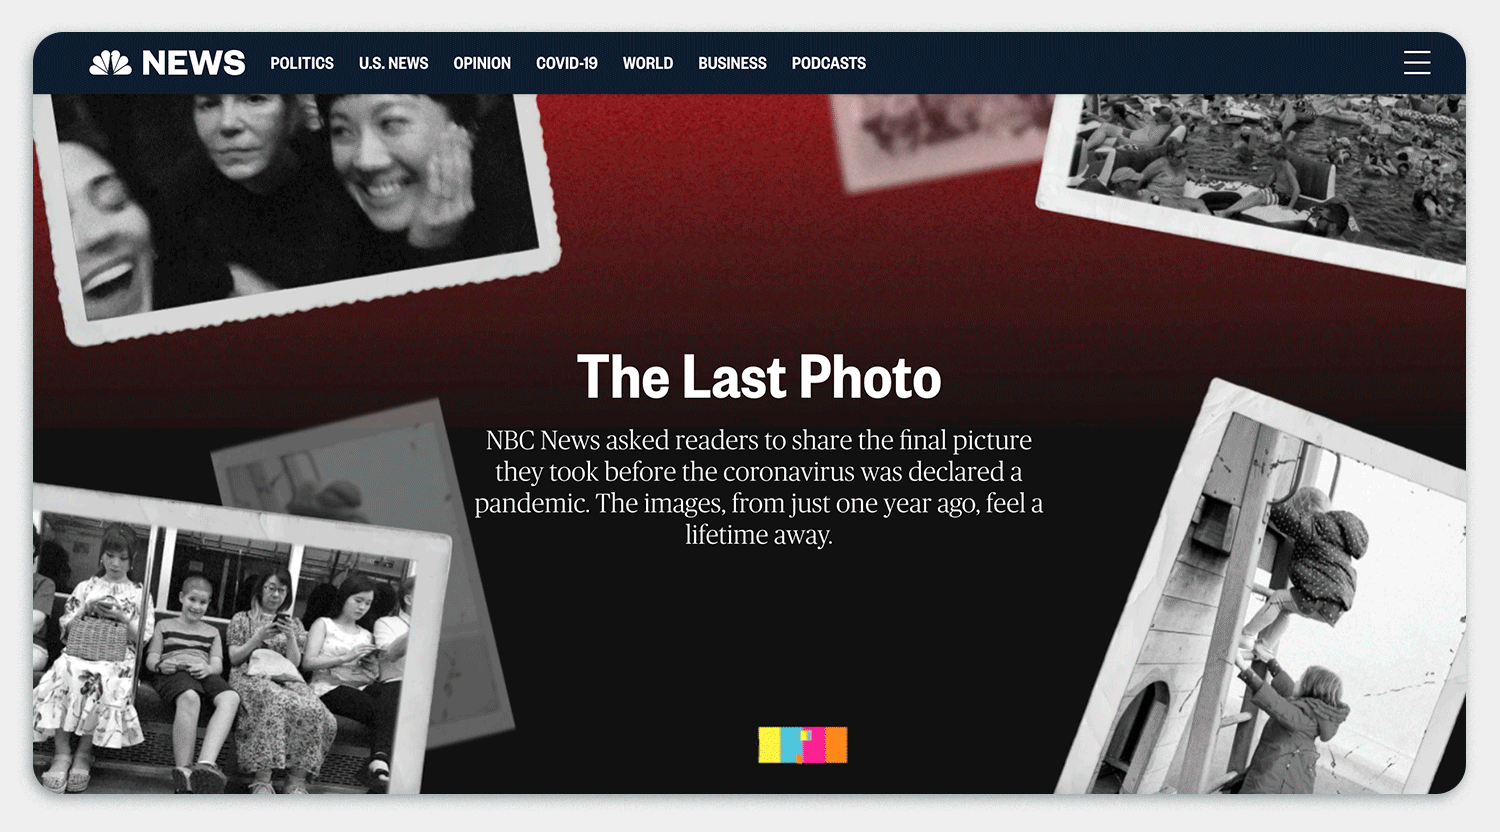Go to U.S. News

393,63
